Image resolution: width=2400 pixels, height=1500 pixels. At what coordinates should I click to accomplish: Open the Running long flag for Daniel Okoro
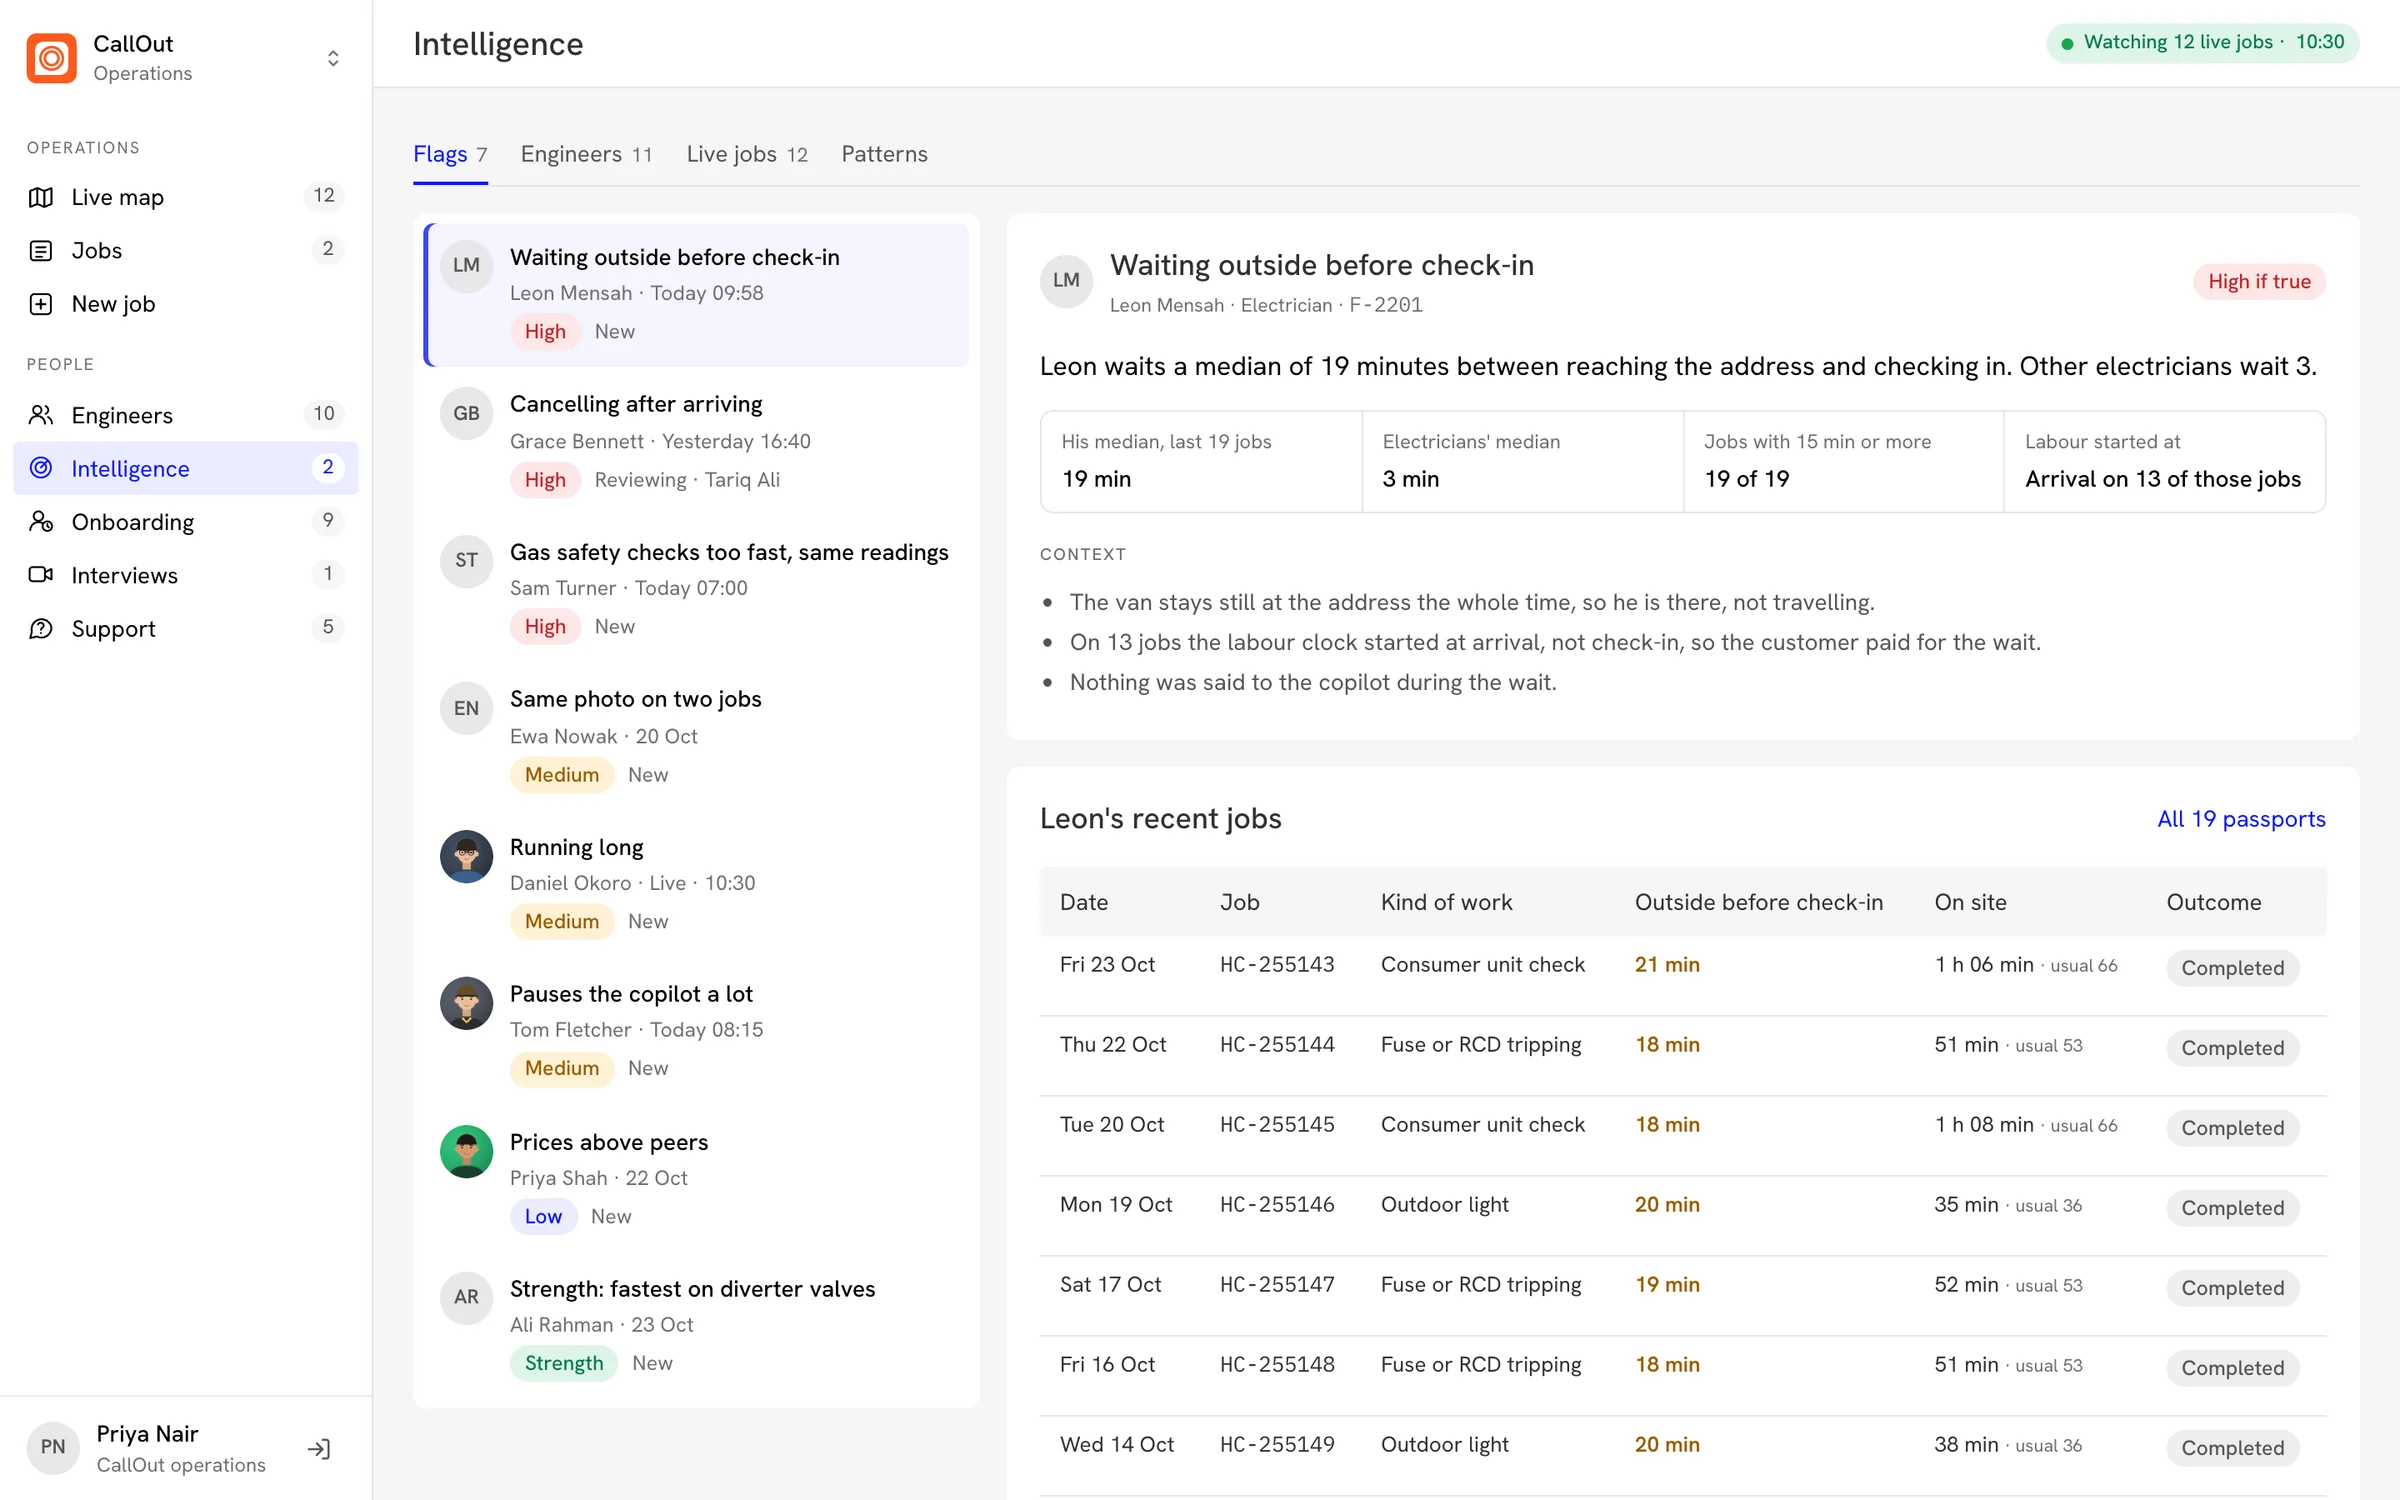pos(698,884)
